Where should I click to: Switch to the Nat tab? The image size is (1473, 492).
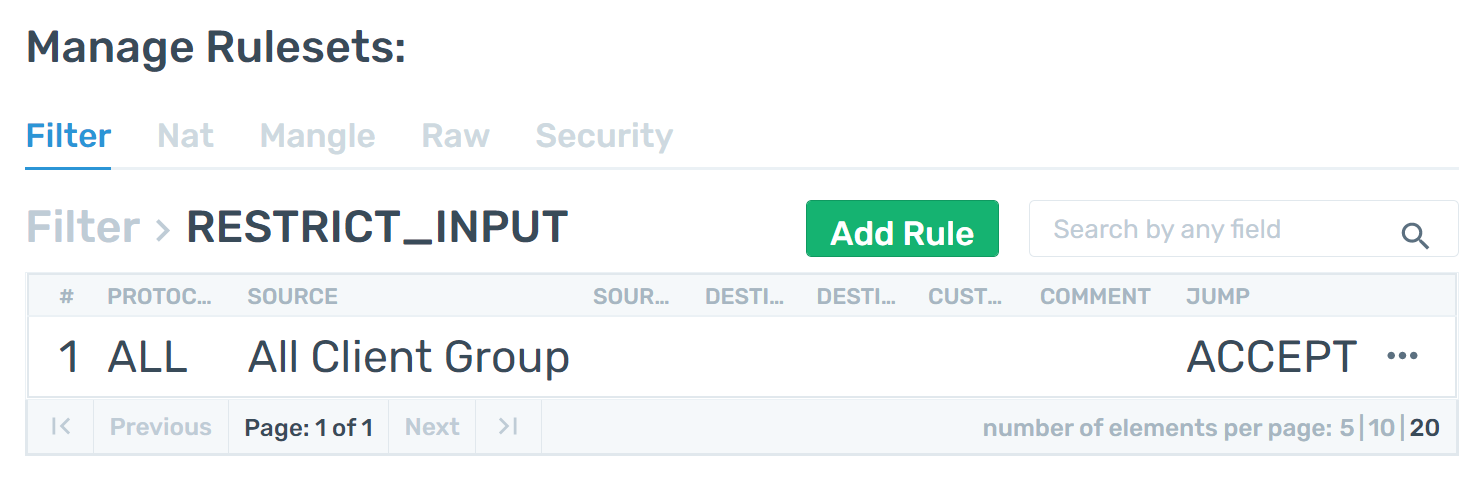pos(185,136)
